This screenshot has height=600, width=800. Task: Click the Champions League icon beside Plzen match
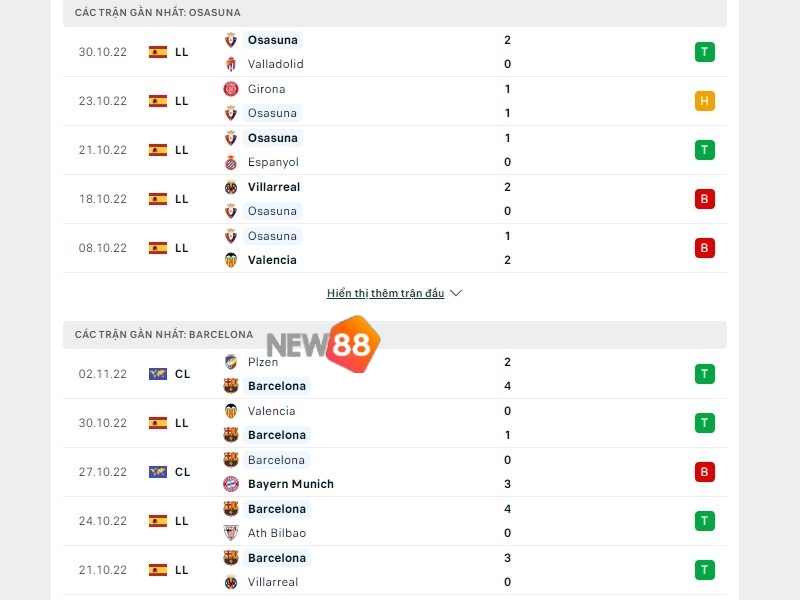point(158,374)
